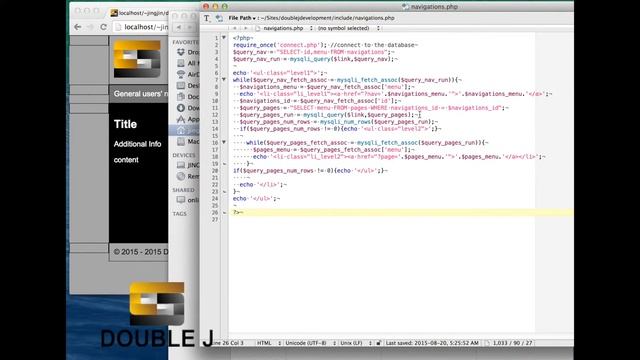The width and height of the screenshot is (640, 360).
Task: Select Remote Disc icon in Finder sidebar
Action: point(181,176)
